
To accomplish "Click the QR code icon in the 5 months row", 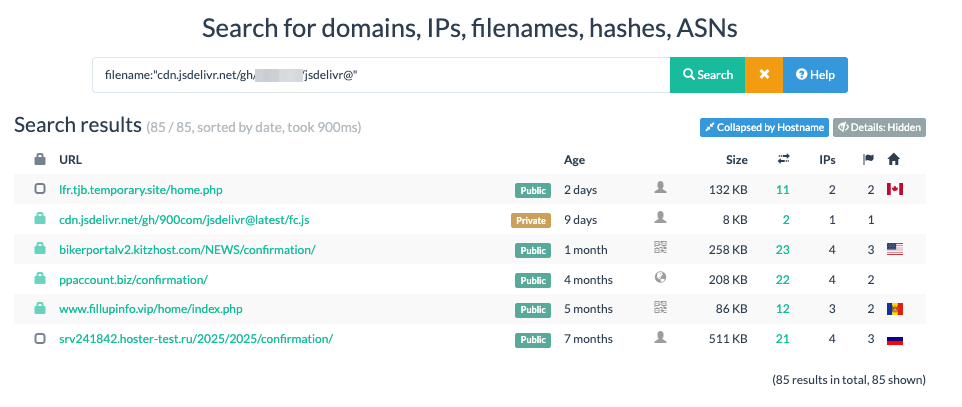I will (660, 307).
